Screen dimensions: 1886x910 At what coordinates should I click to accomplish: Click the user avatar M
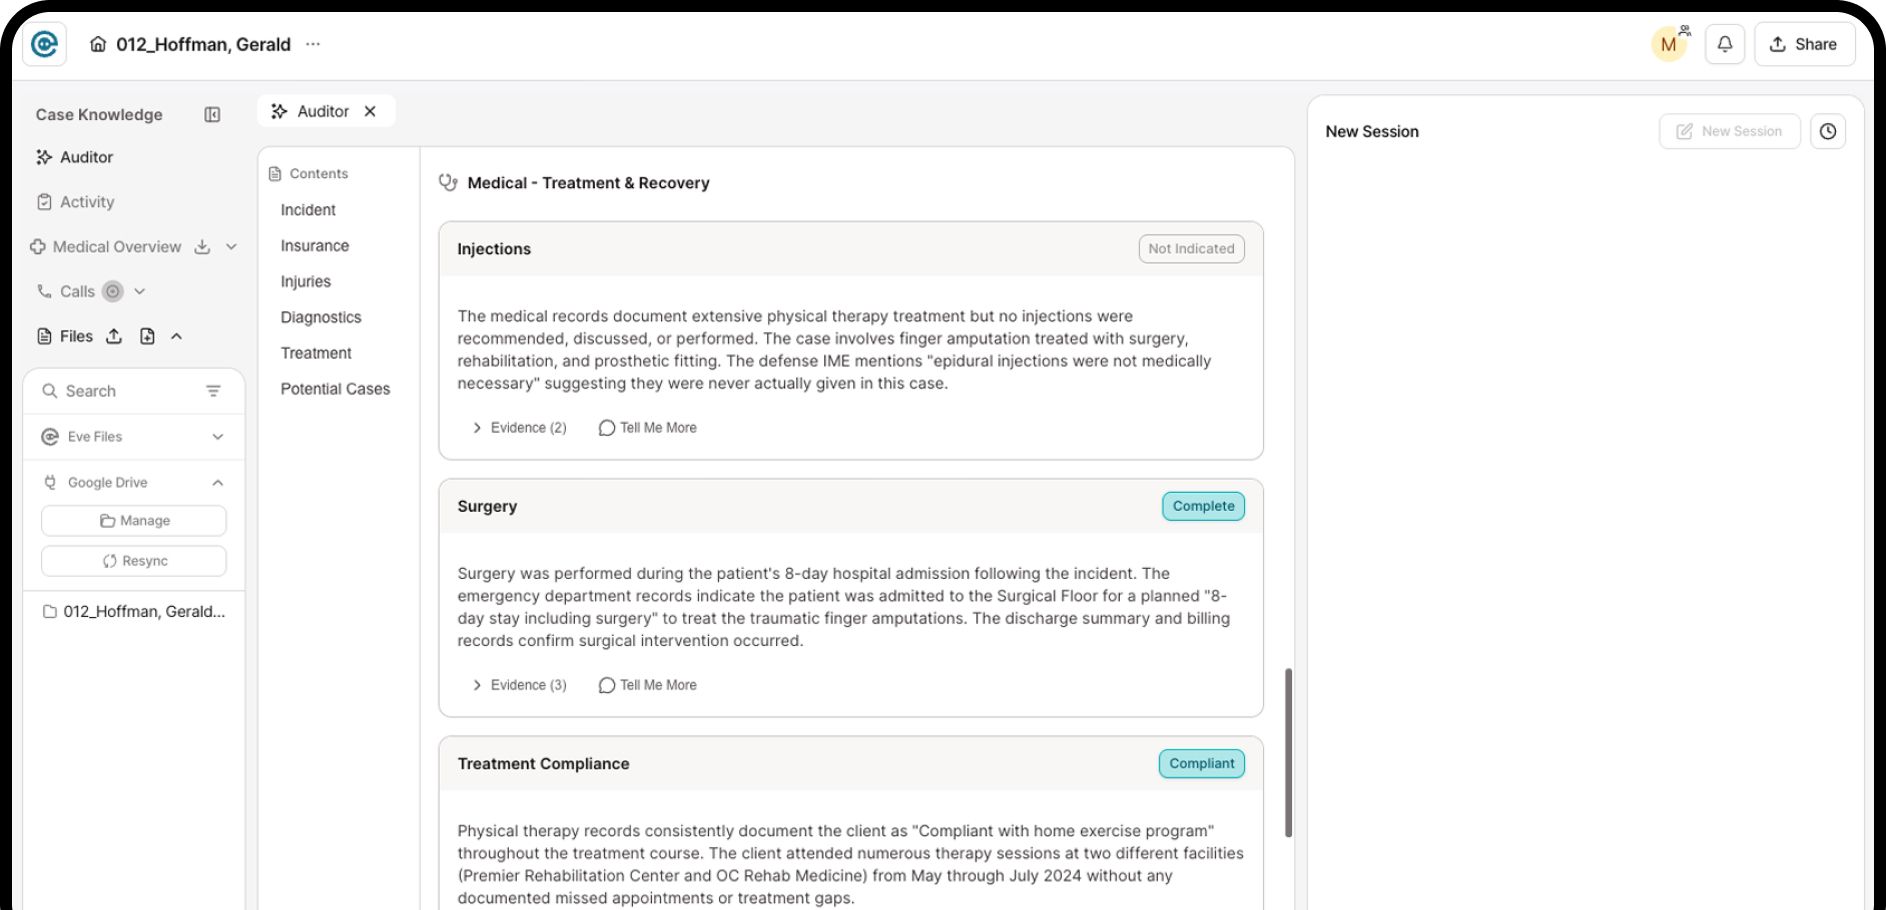(1668, 44)
